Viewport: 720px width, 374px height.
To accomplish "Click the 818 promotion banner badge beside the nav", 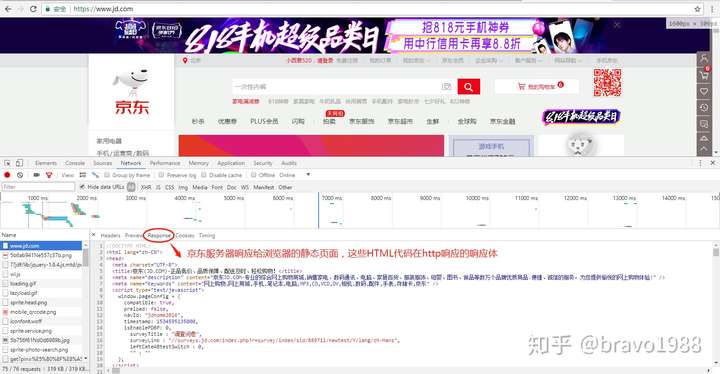I will [x=581, y=117].
